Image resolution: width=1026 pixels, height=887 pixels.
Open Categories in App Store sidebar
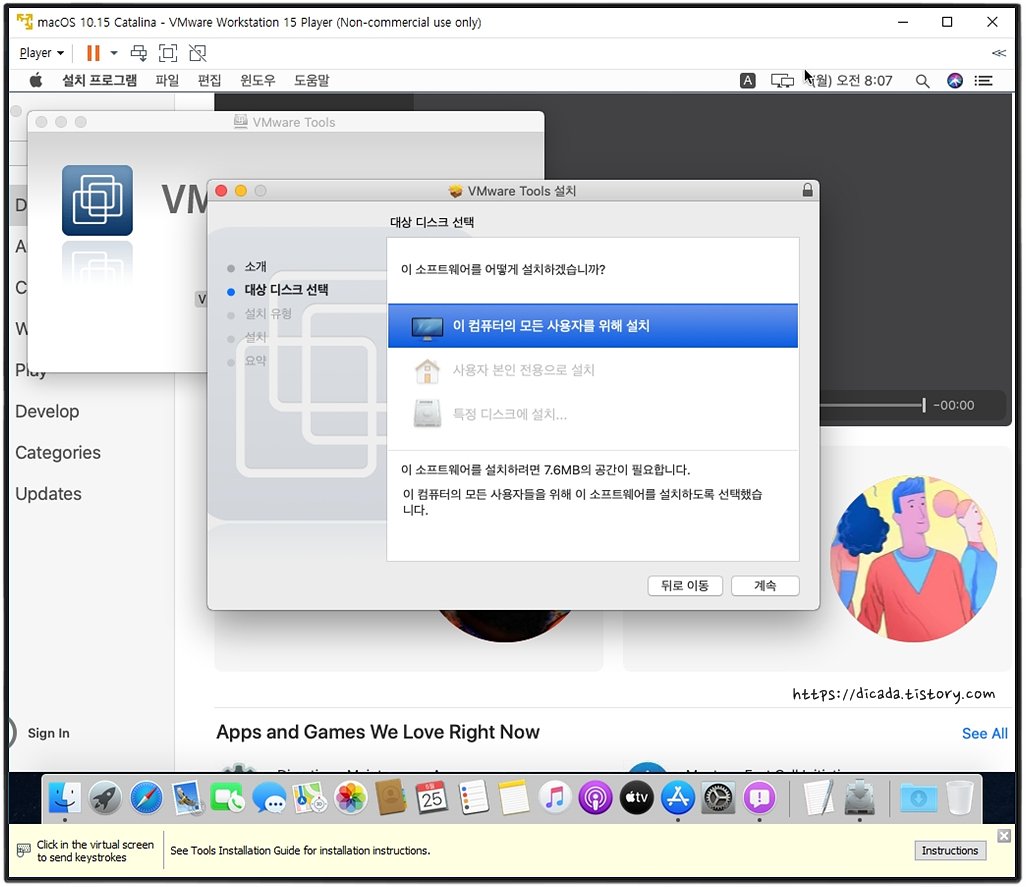[x=58, y=453]
